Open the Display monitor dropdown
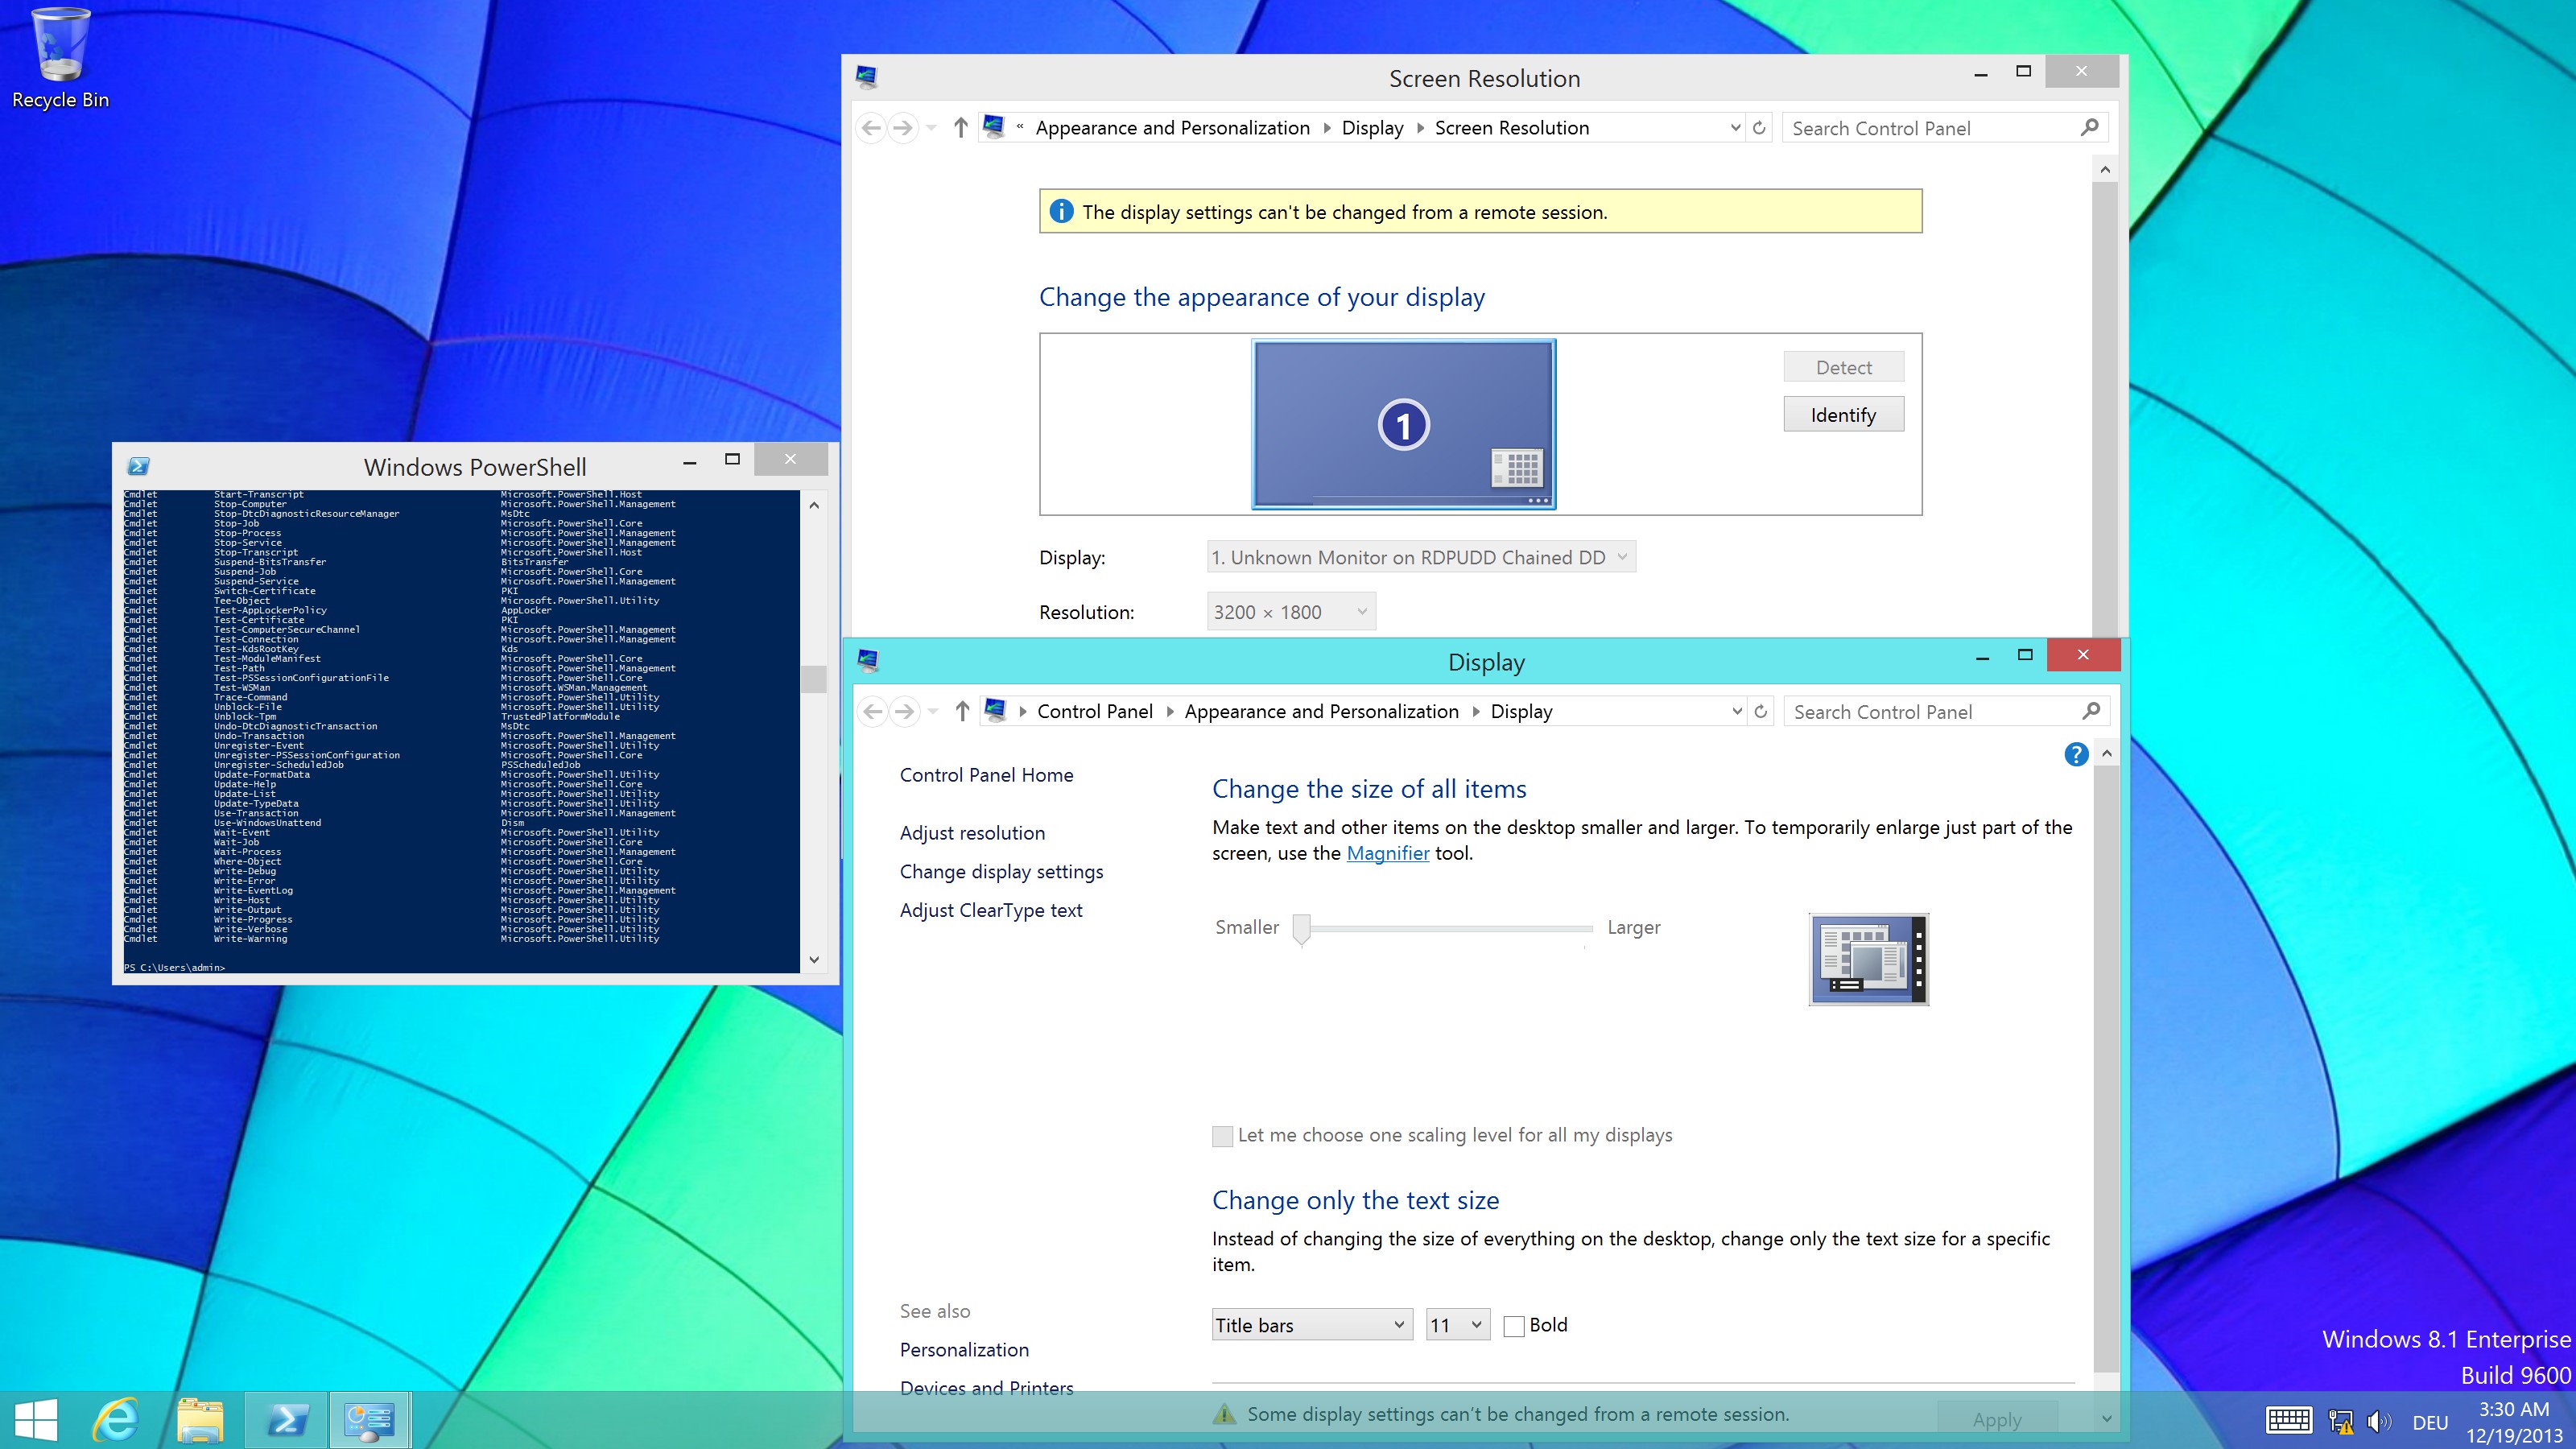This screenshot has height=1449, width=2576. tap(1421, 557)
